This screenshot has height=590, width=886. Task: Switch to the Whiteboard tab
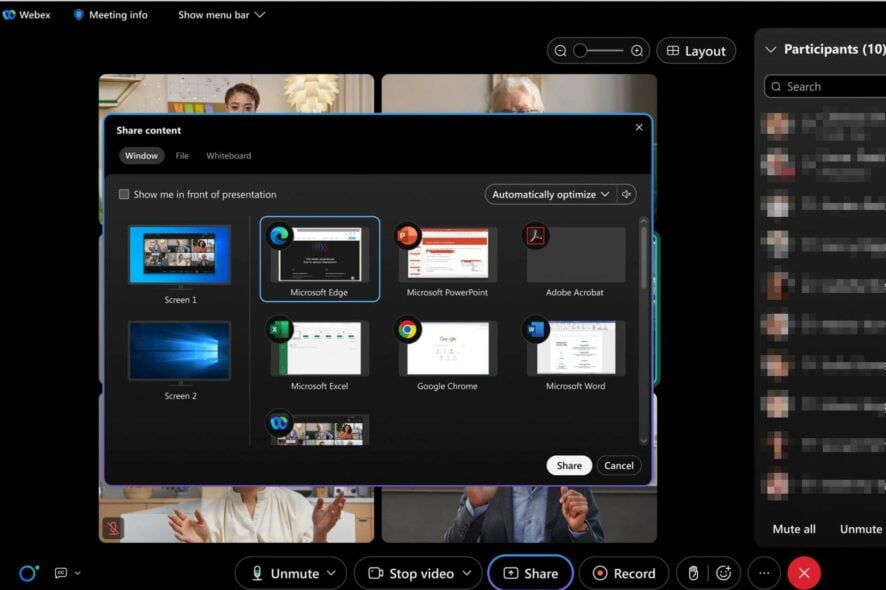[x=228, y=156]
